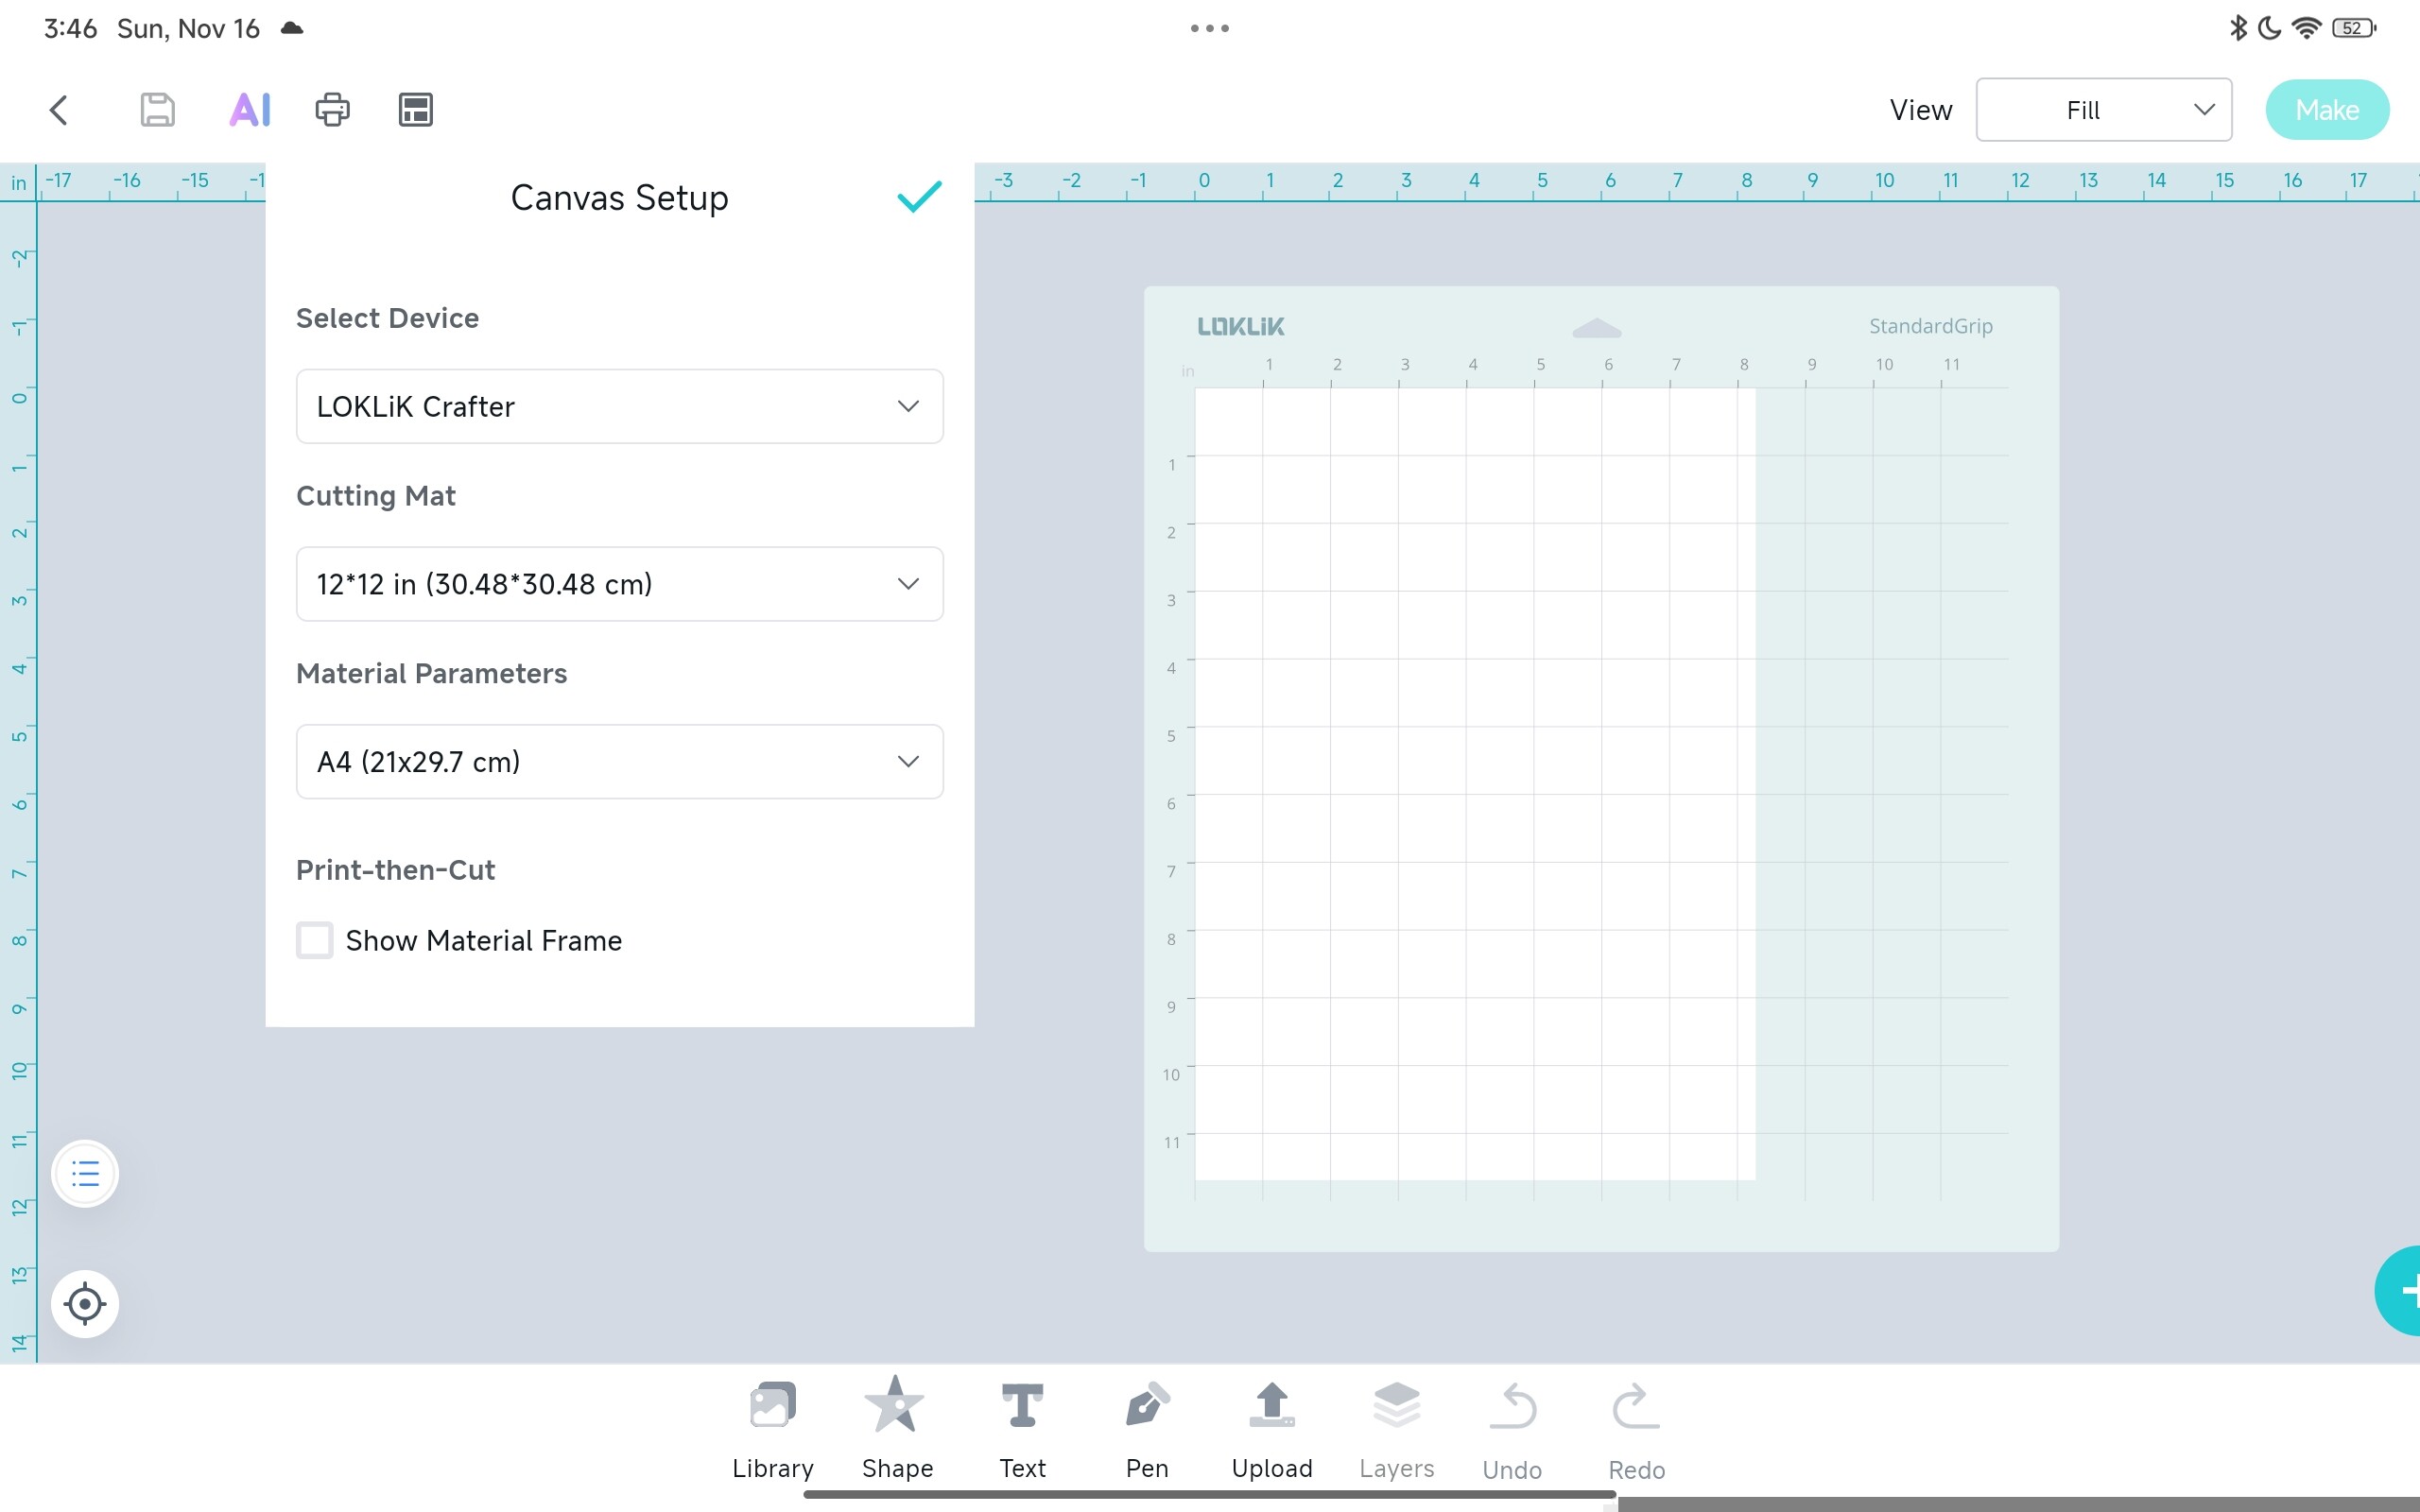The width and height of the screenshot is (2420, 1512).
Task: Click the printer icon
Action: click(332, 110)
